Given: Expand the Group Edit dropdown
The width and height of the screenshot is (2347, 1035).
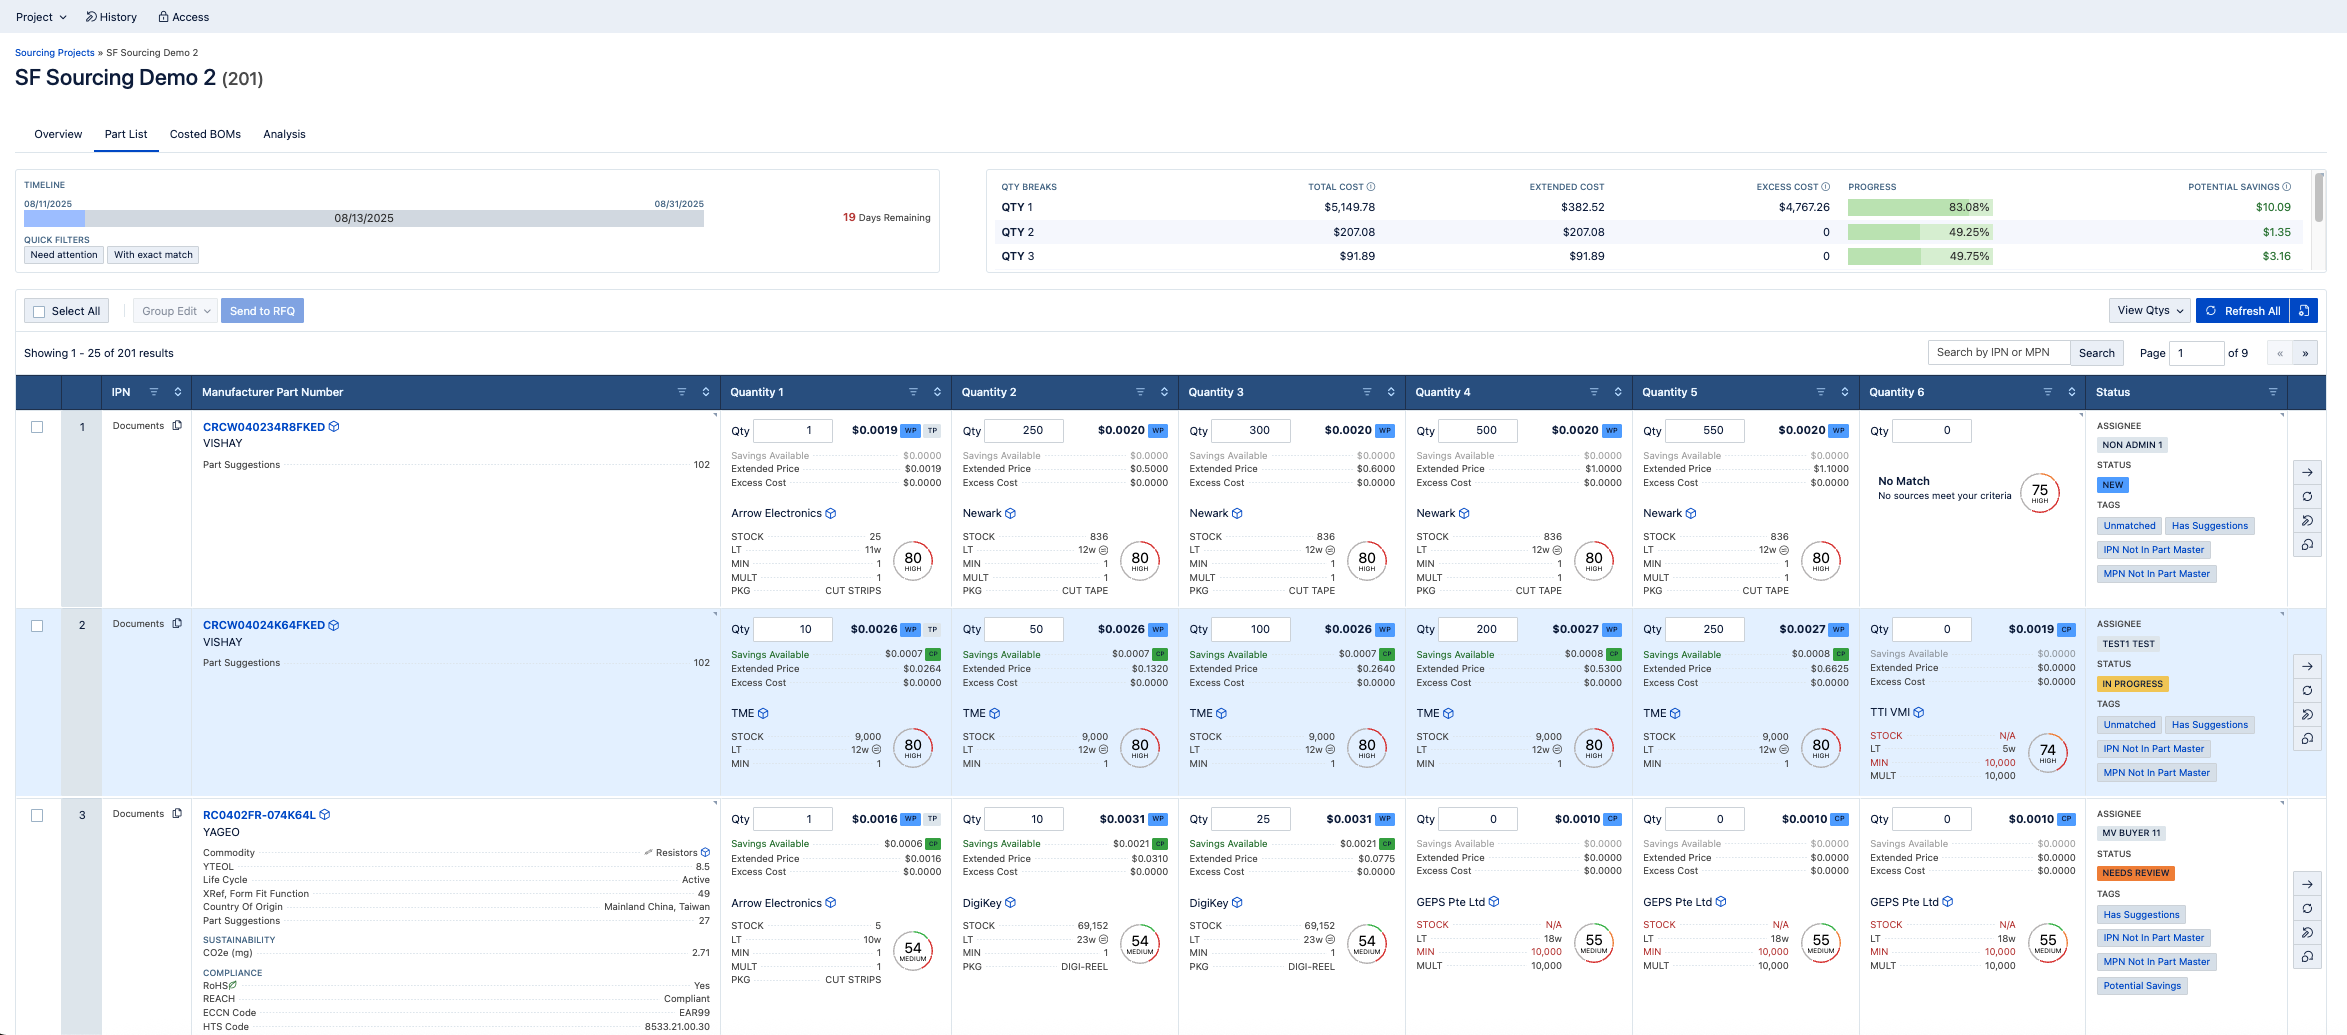Looking at the screenshot, I should click(176, 311).
